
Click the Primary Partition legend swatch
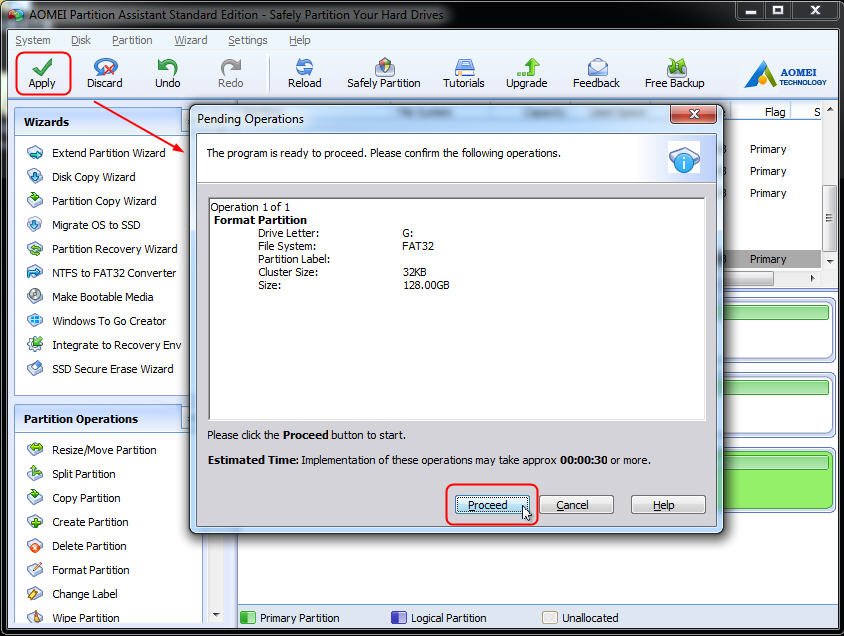pyautogui.click(x=248, y=617)
